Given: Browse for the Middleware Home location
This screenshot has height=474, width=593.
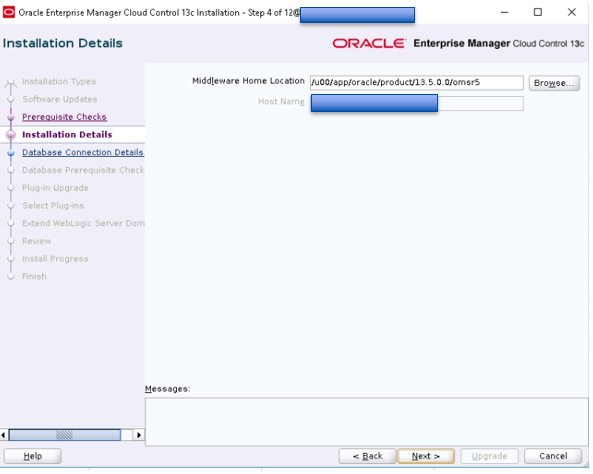Looking at the screenshot, I should (554, 83).
